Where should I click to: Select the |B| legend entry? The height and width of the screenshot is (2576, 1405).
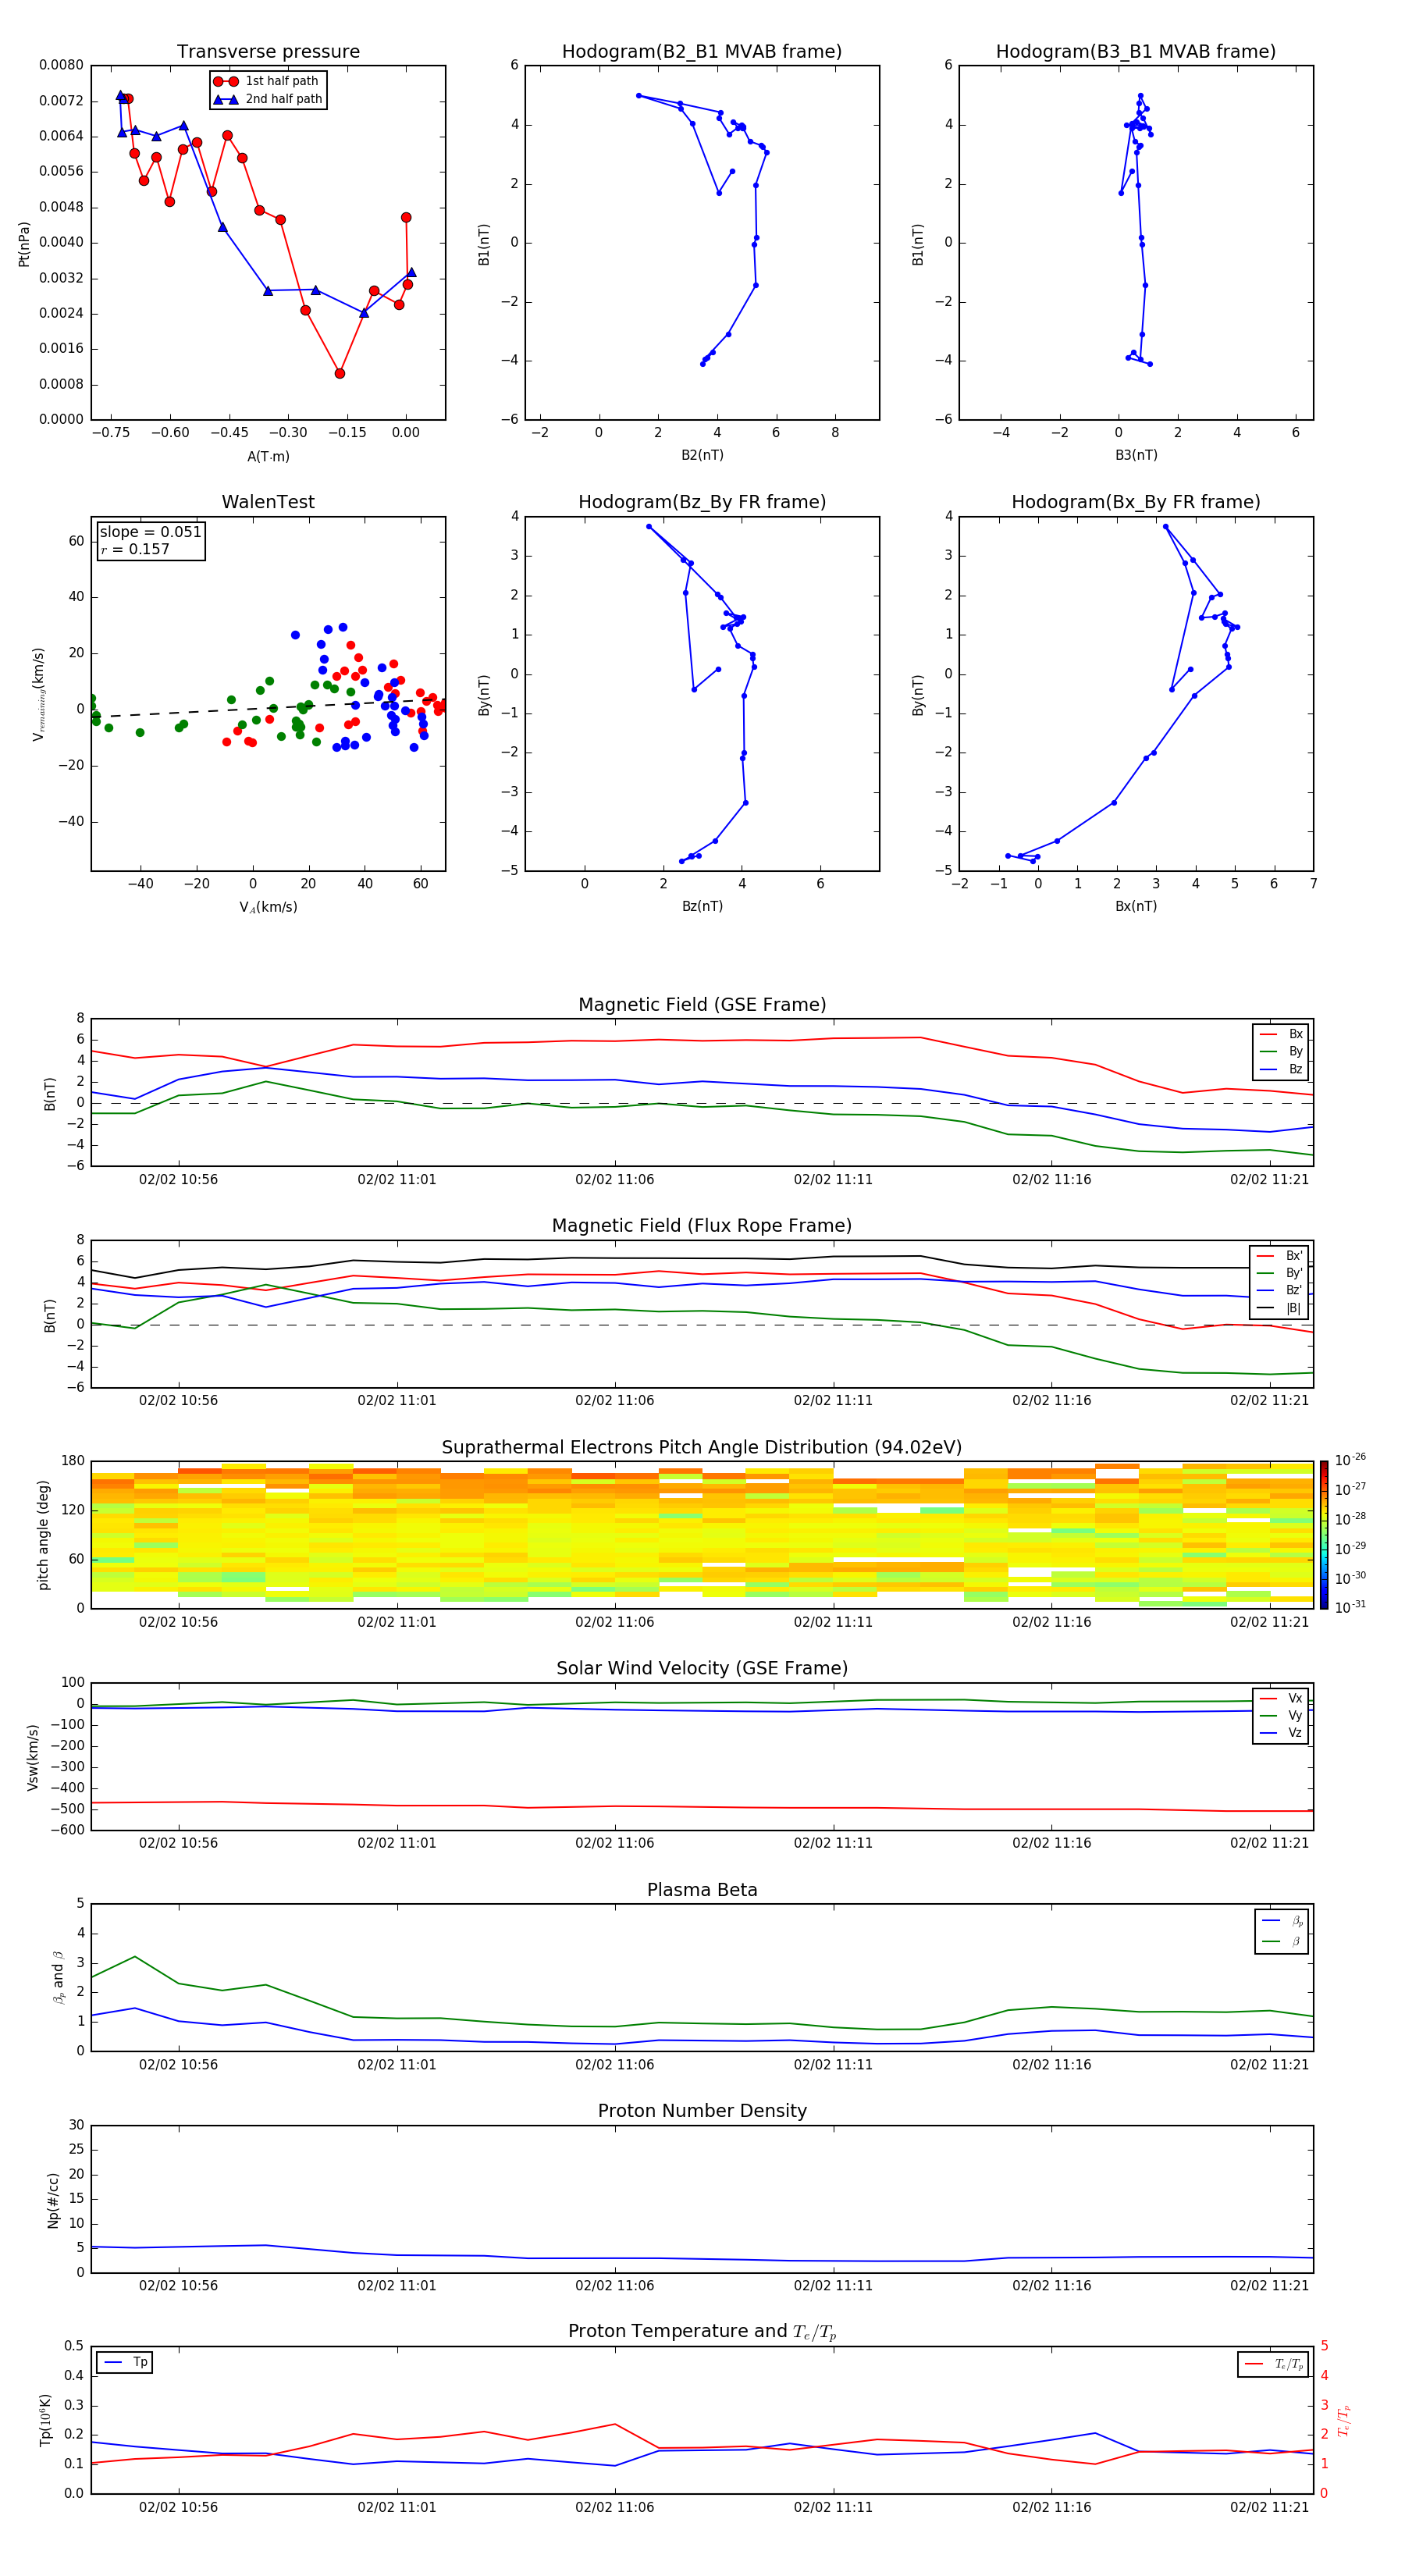tap(1280, 1308)
